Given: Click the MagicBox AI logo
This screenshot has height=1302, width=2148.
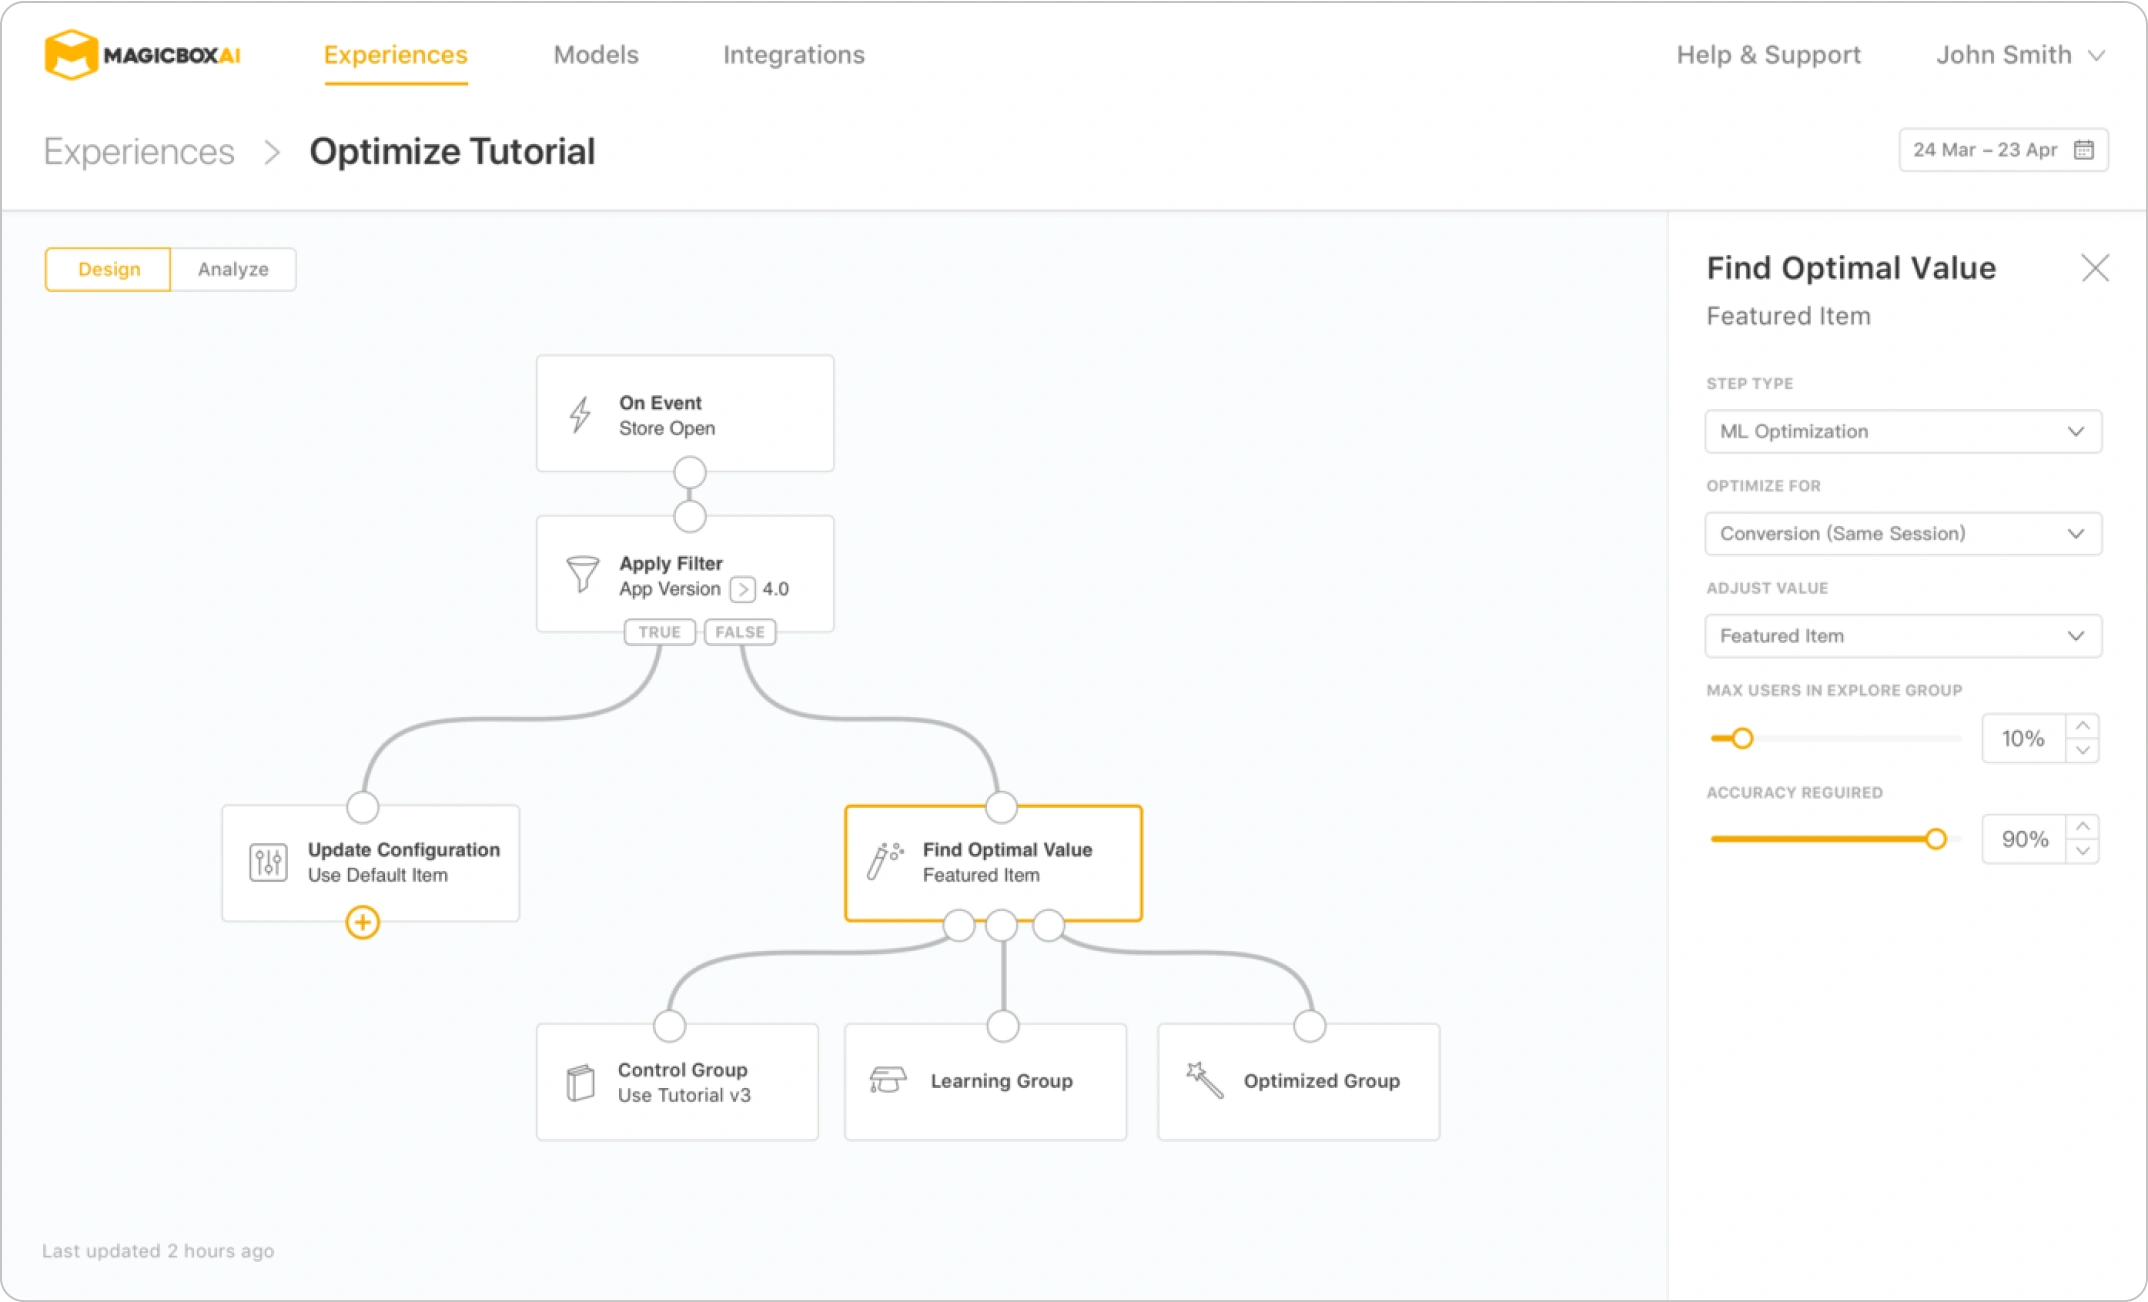Looking at the screenshot, I should (x=142, y=55).
